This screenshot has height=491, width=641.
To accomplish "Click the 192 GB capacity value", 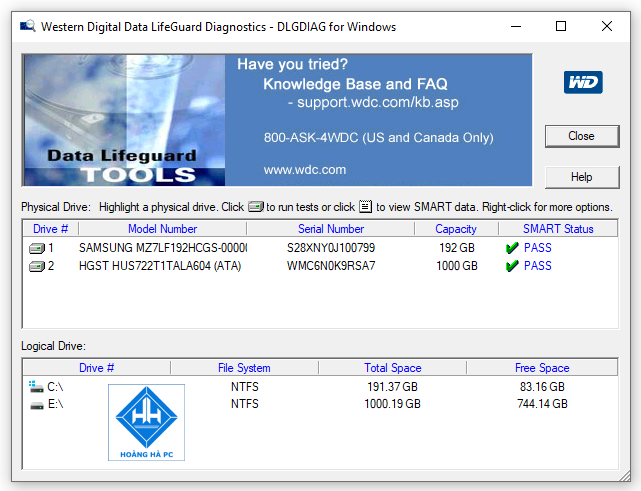I will coord(457,248).
